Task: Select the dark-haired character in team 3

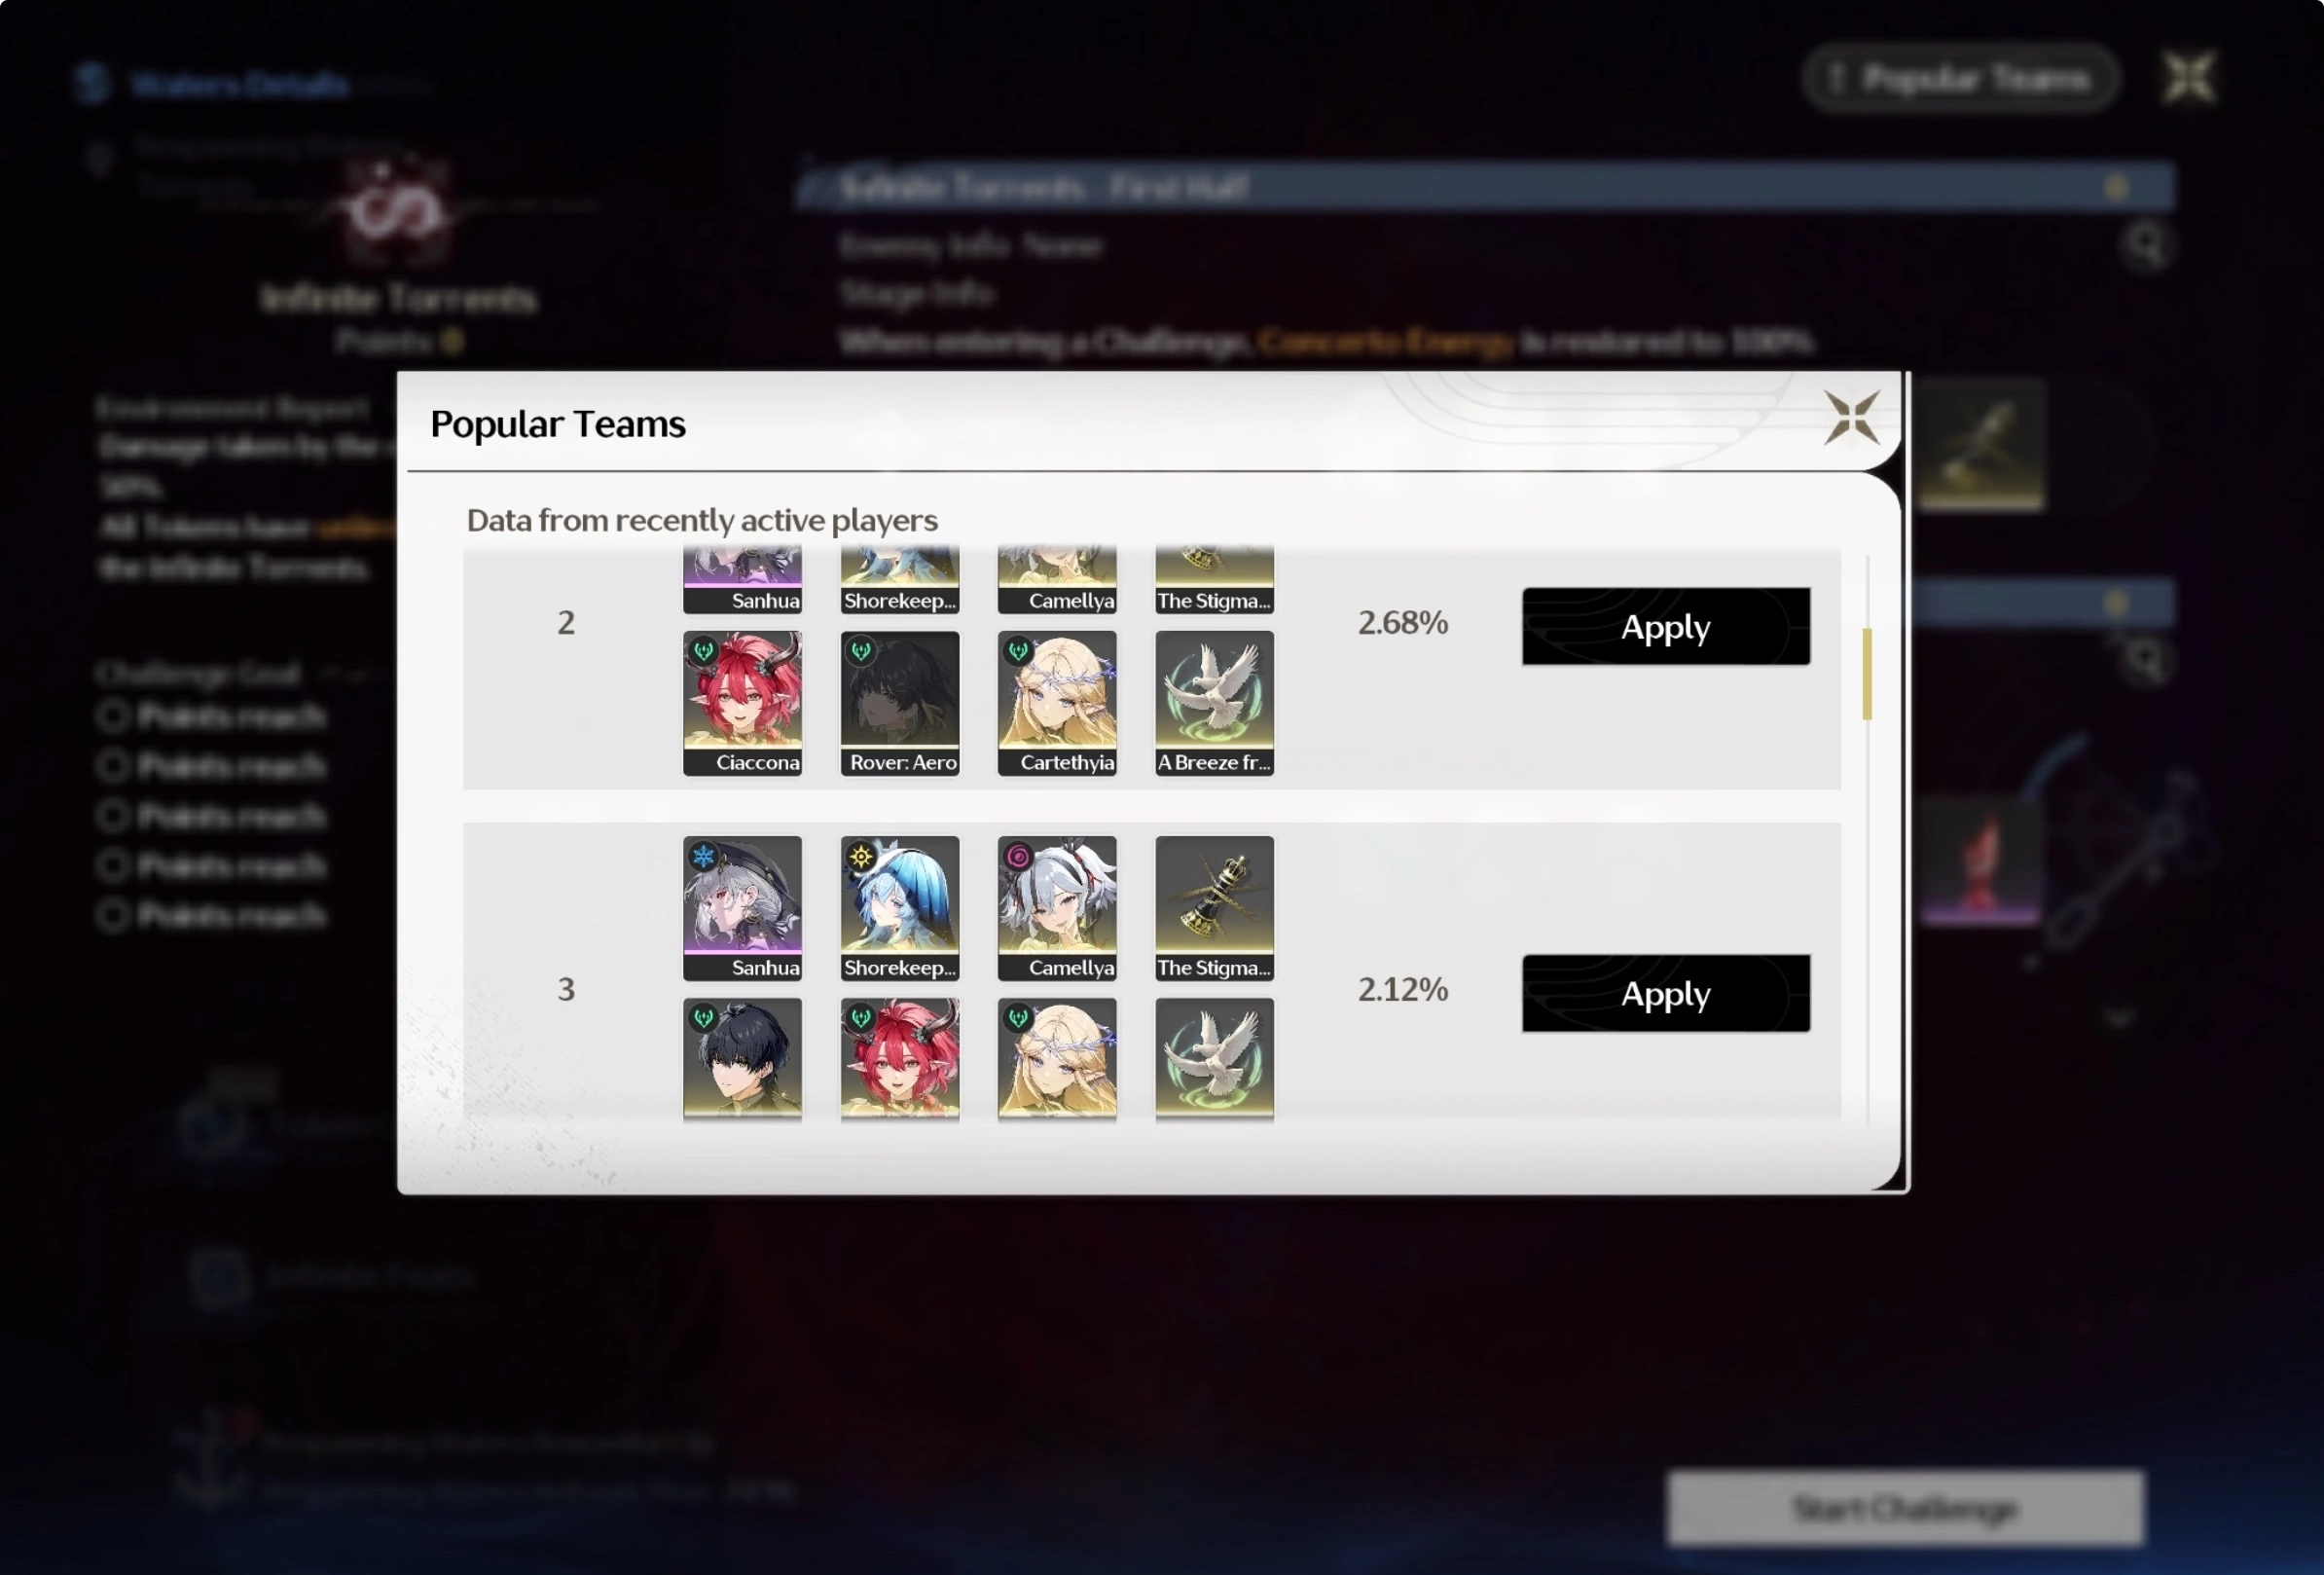Action: [742, 1058]
